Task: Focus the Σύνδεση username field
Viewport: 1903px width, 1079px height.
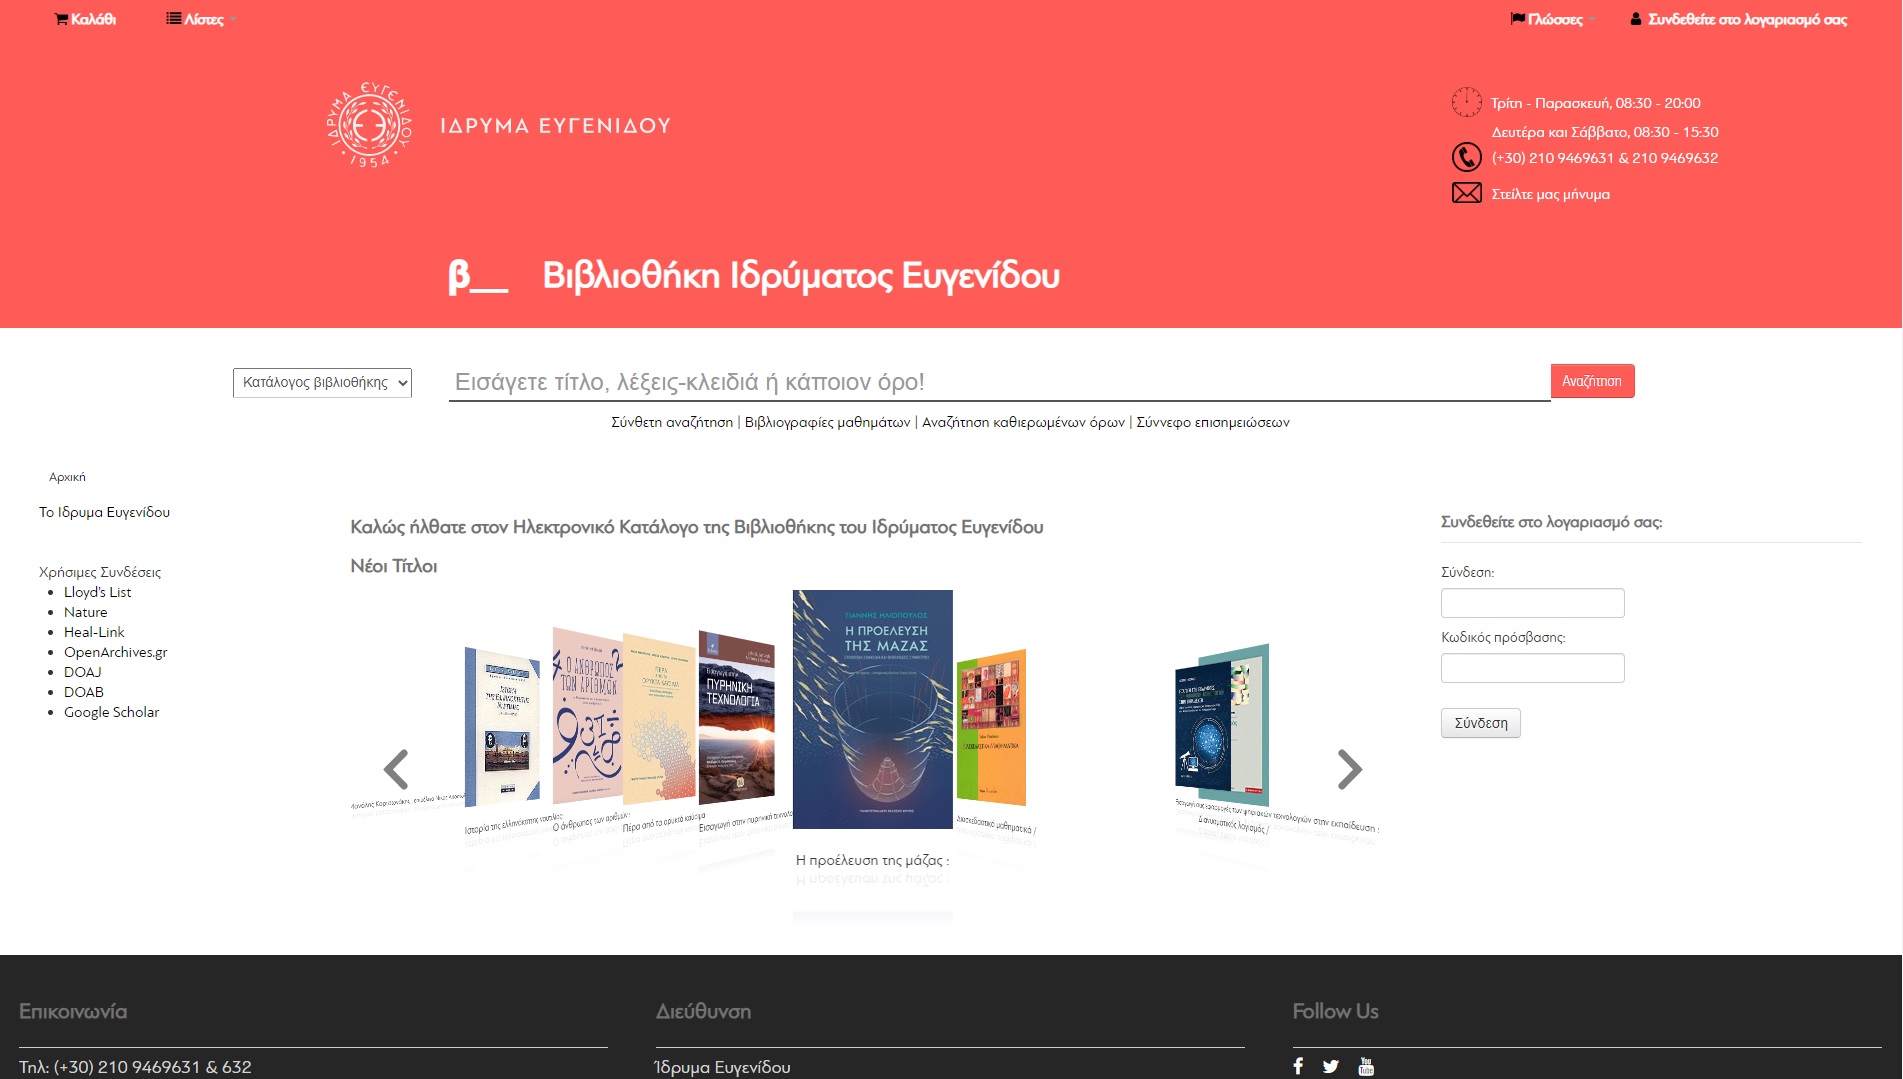Action: tap(1532, 603)
